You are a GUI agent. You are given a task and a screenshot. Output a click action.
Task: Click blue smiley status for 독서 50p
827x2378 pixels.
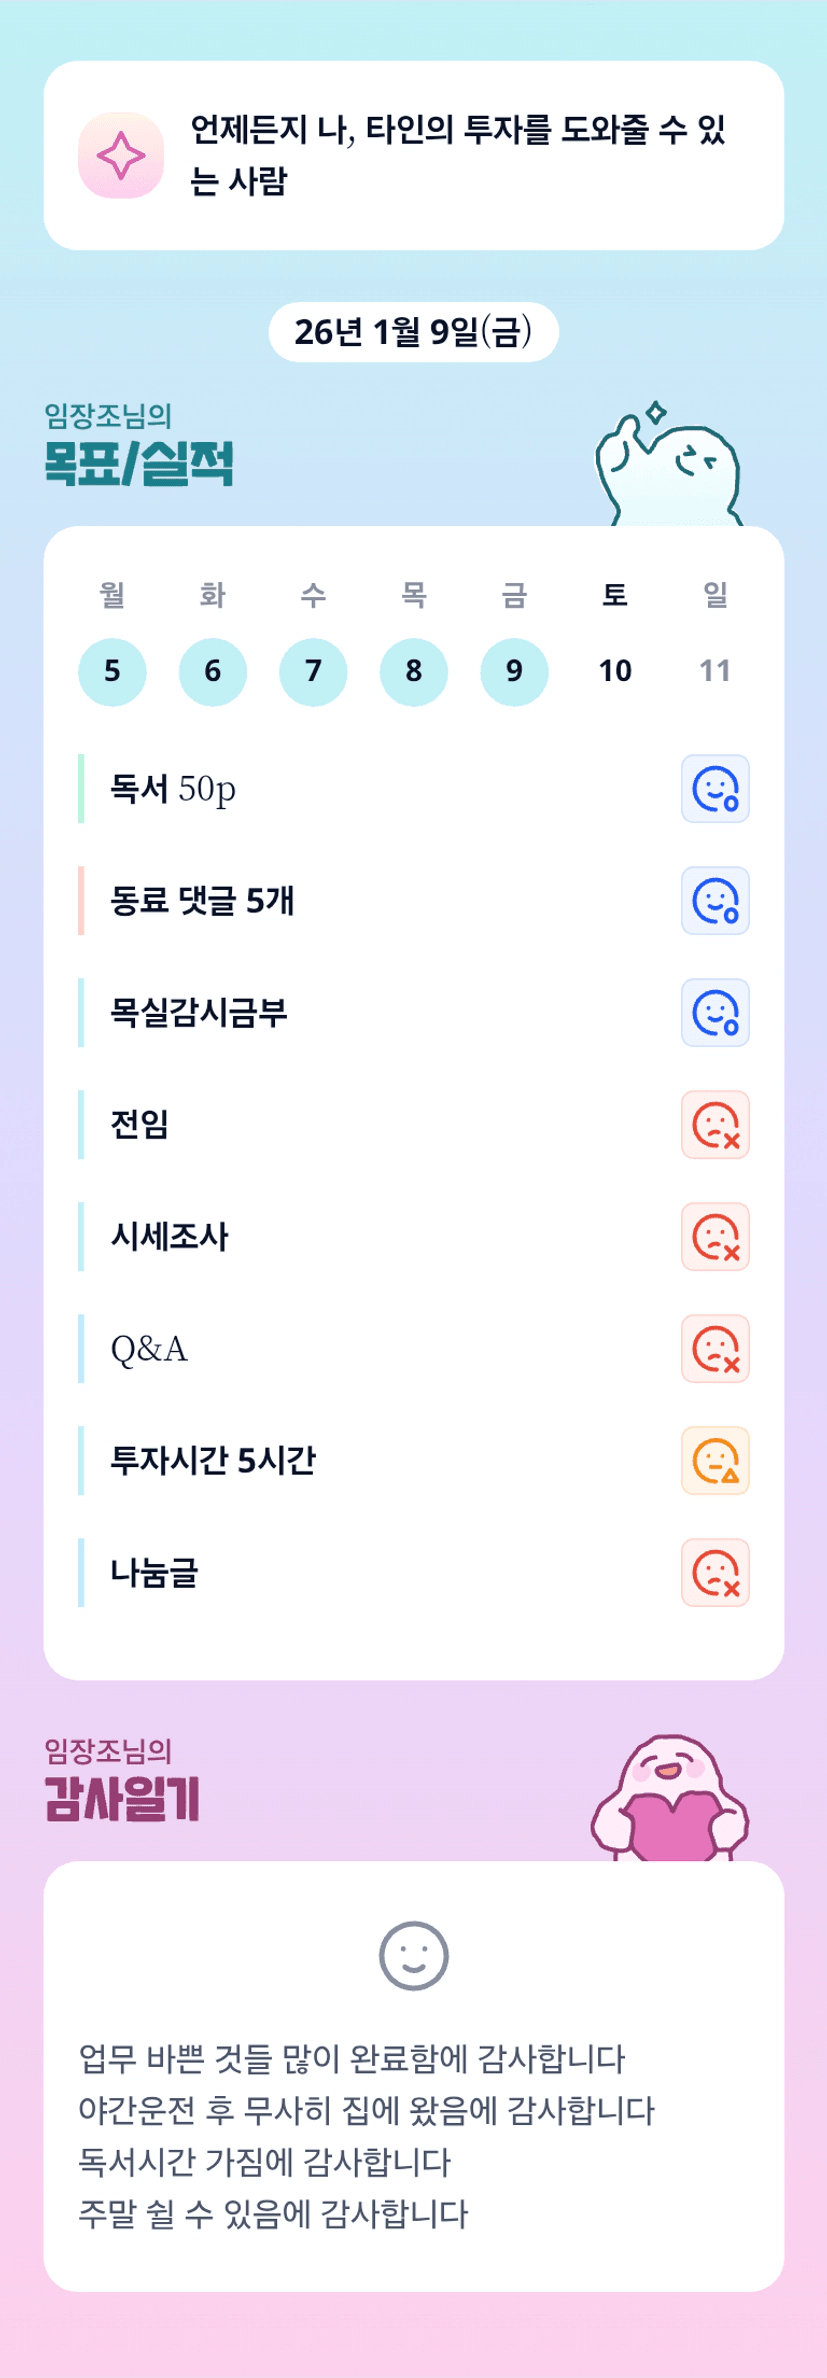715,789
